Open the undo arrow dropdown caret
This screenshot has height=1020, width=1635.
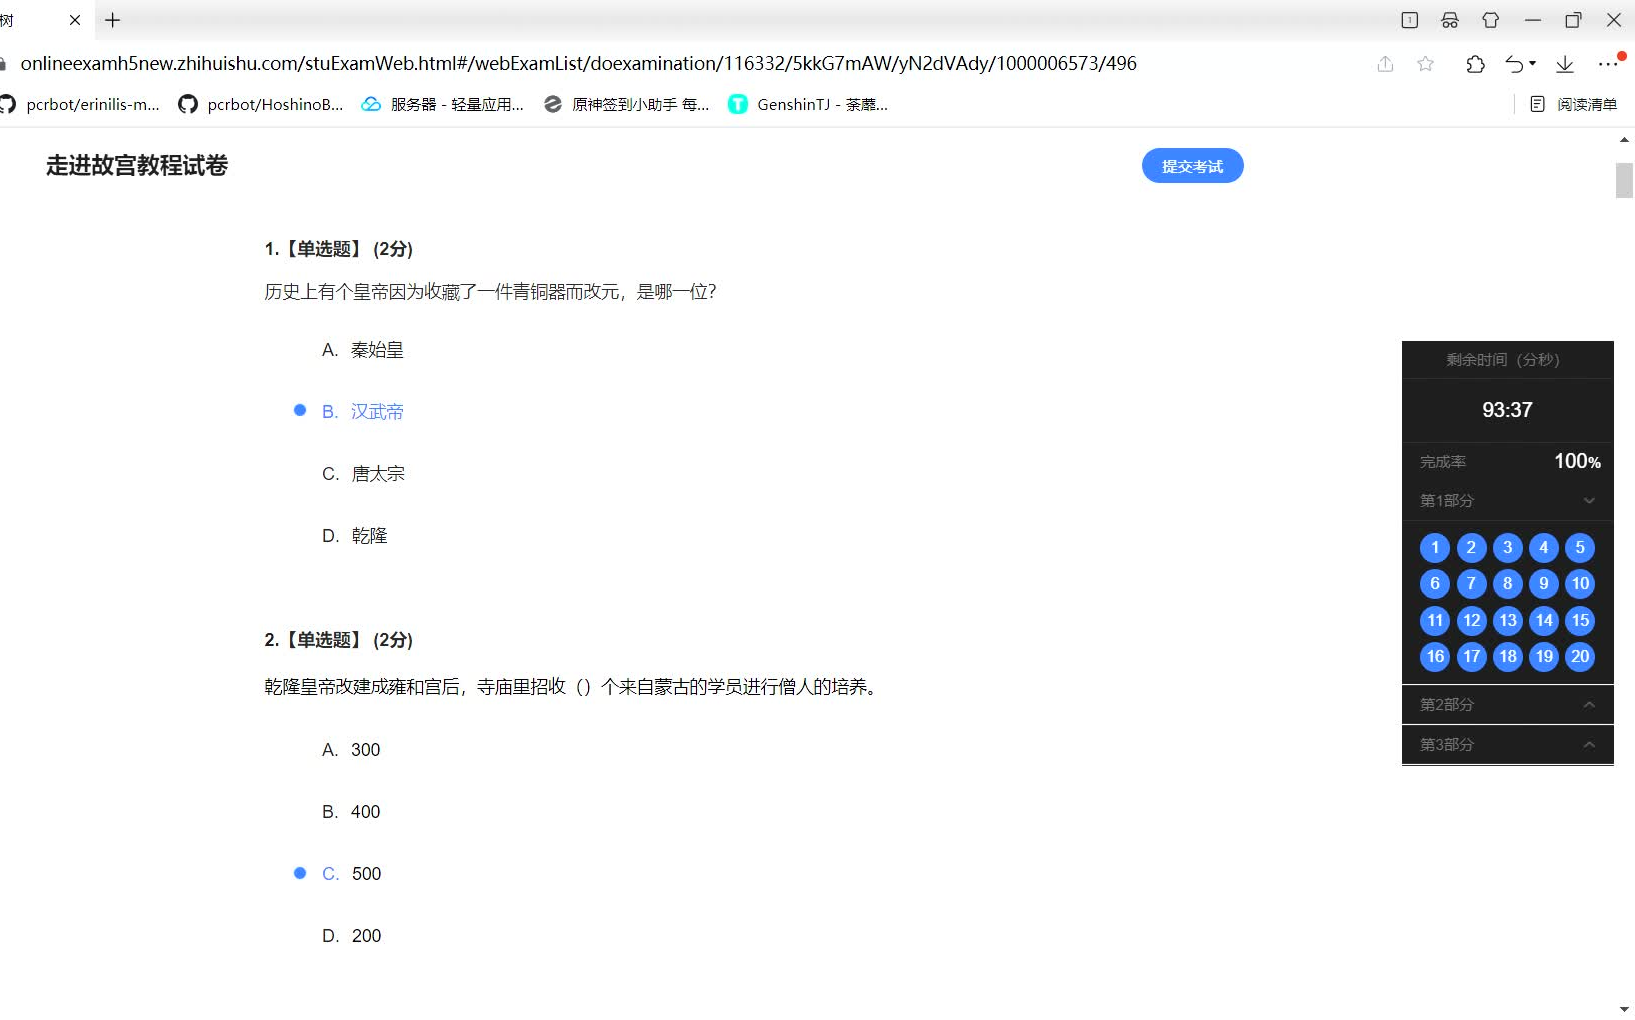coord(1532,64)
